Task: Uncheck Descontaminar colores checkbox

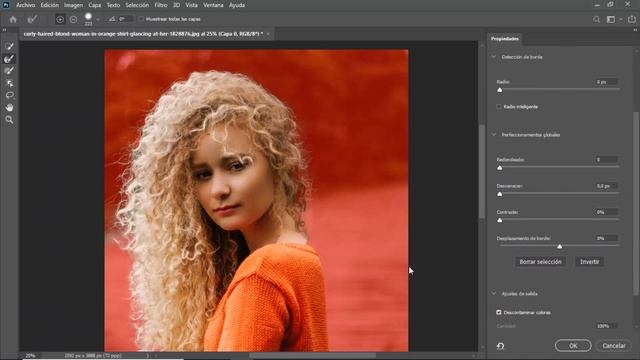Action: click(499, 312)
